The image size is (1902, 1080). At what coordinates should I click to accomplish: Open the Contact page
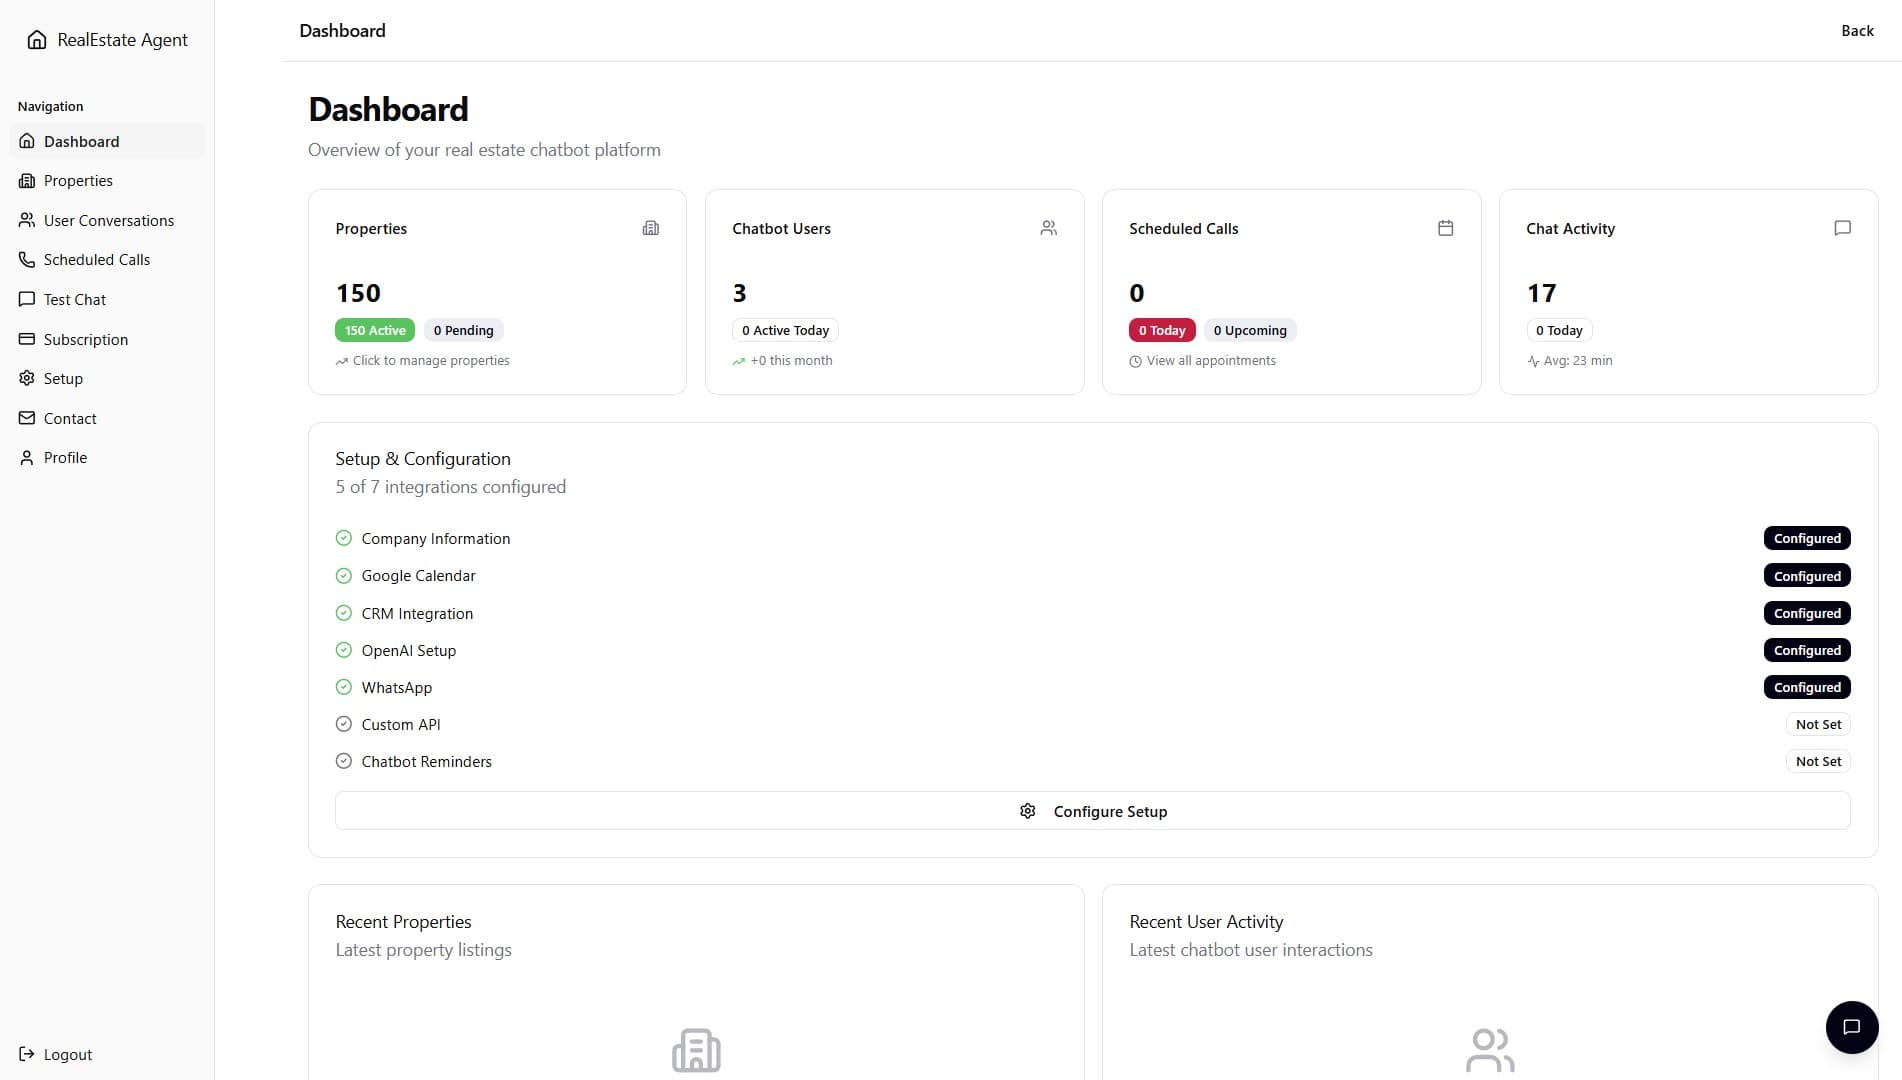(107, 418)
